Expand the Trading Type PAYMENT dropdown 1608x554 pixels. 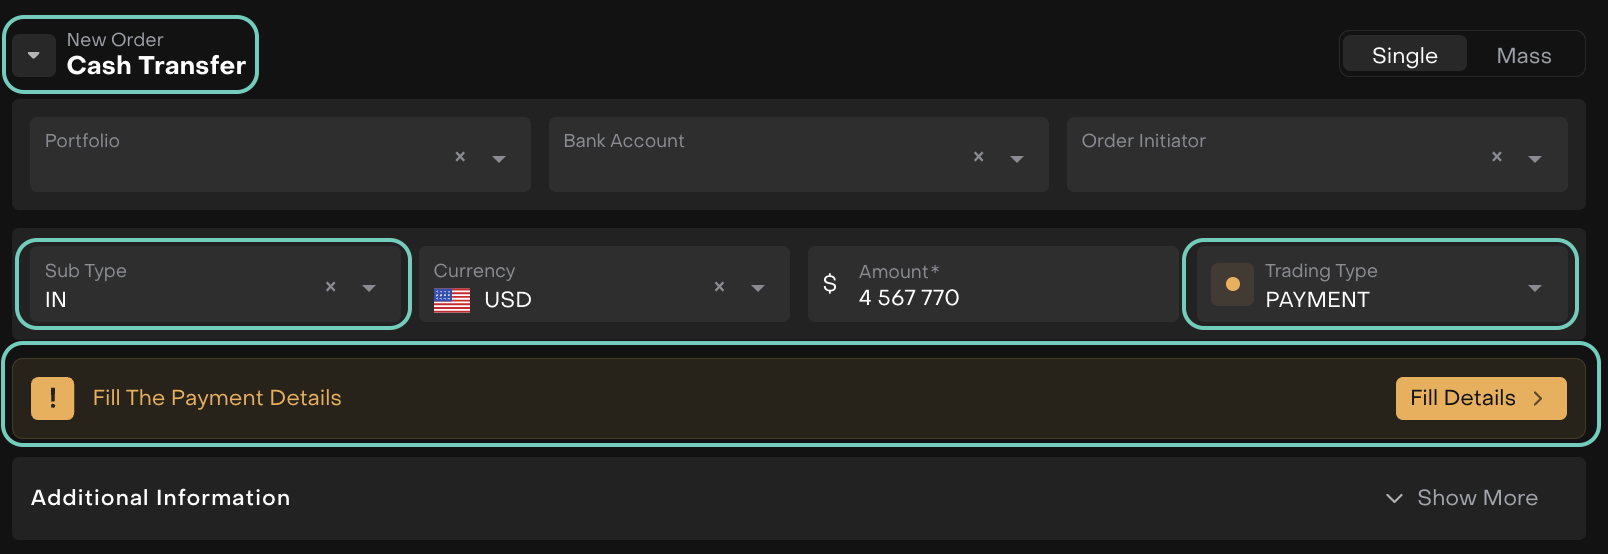(x=1535, y=288)
